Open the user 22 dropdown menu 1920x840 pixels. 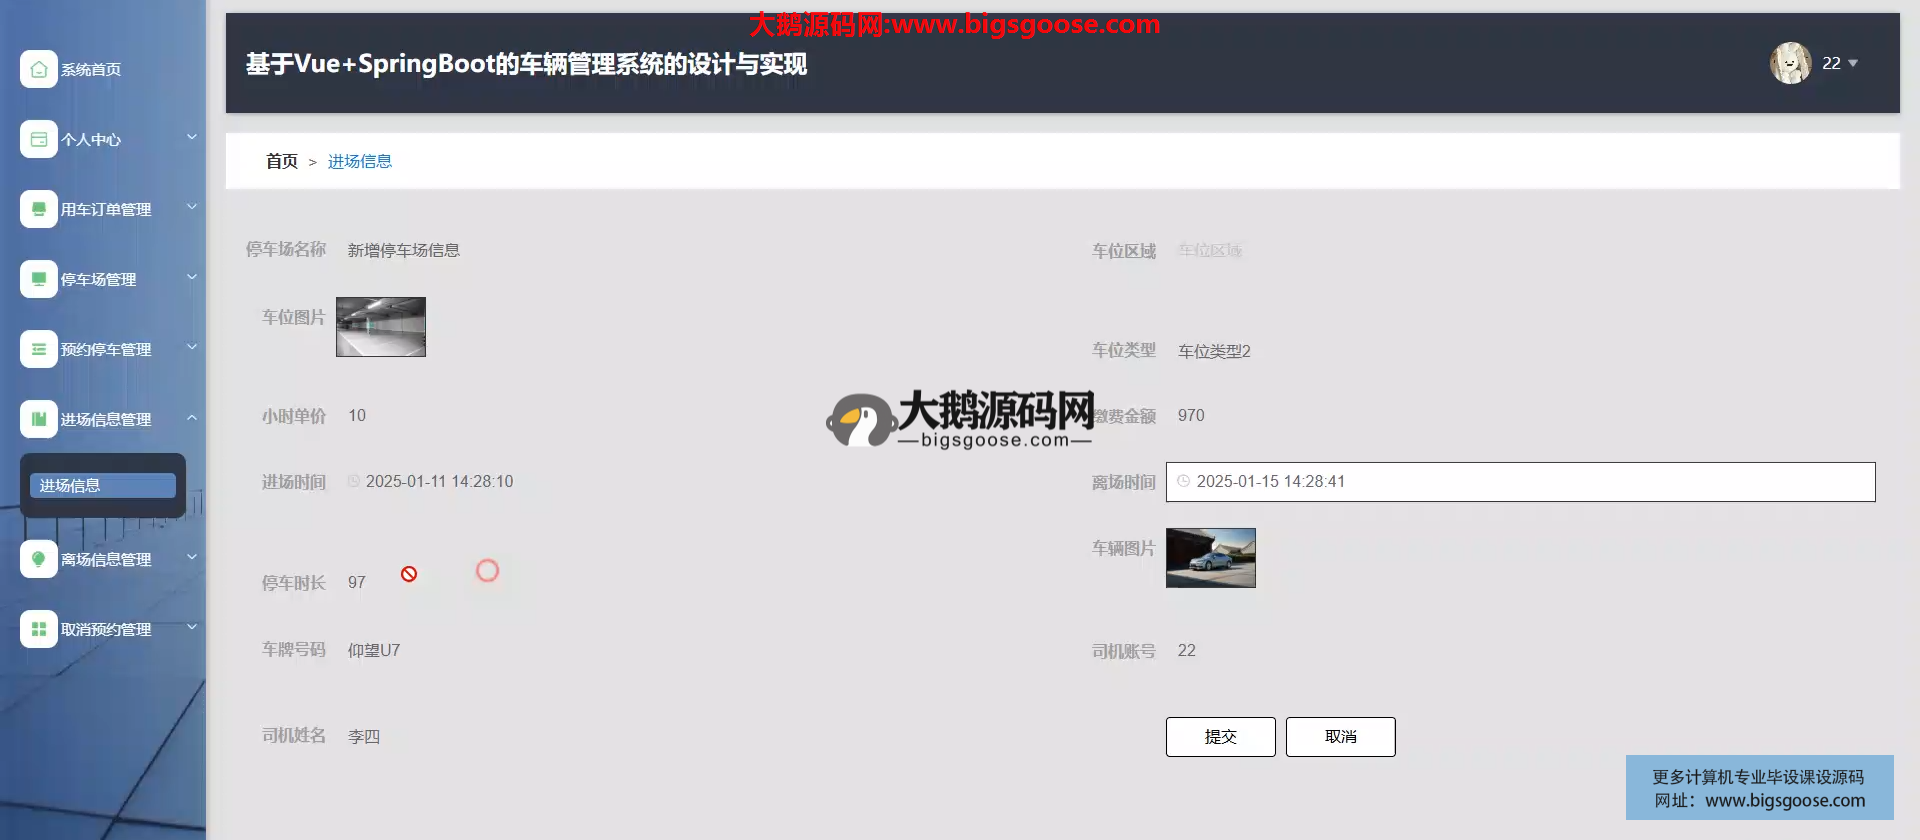[1840, 63]
